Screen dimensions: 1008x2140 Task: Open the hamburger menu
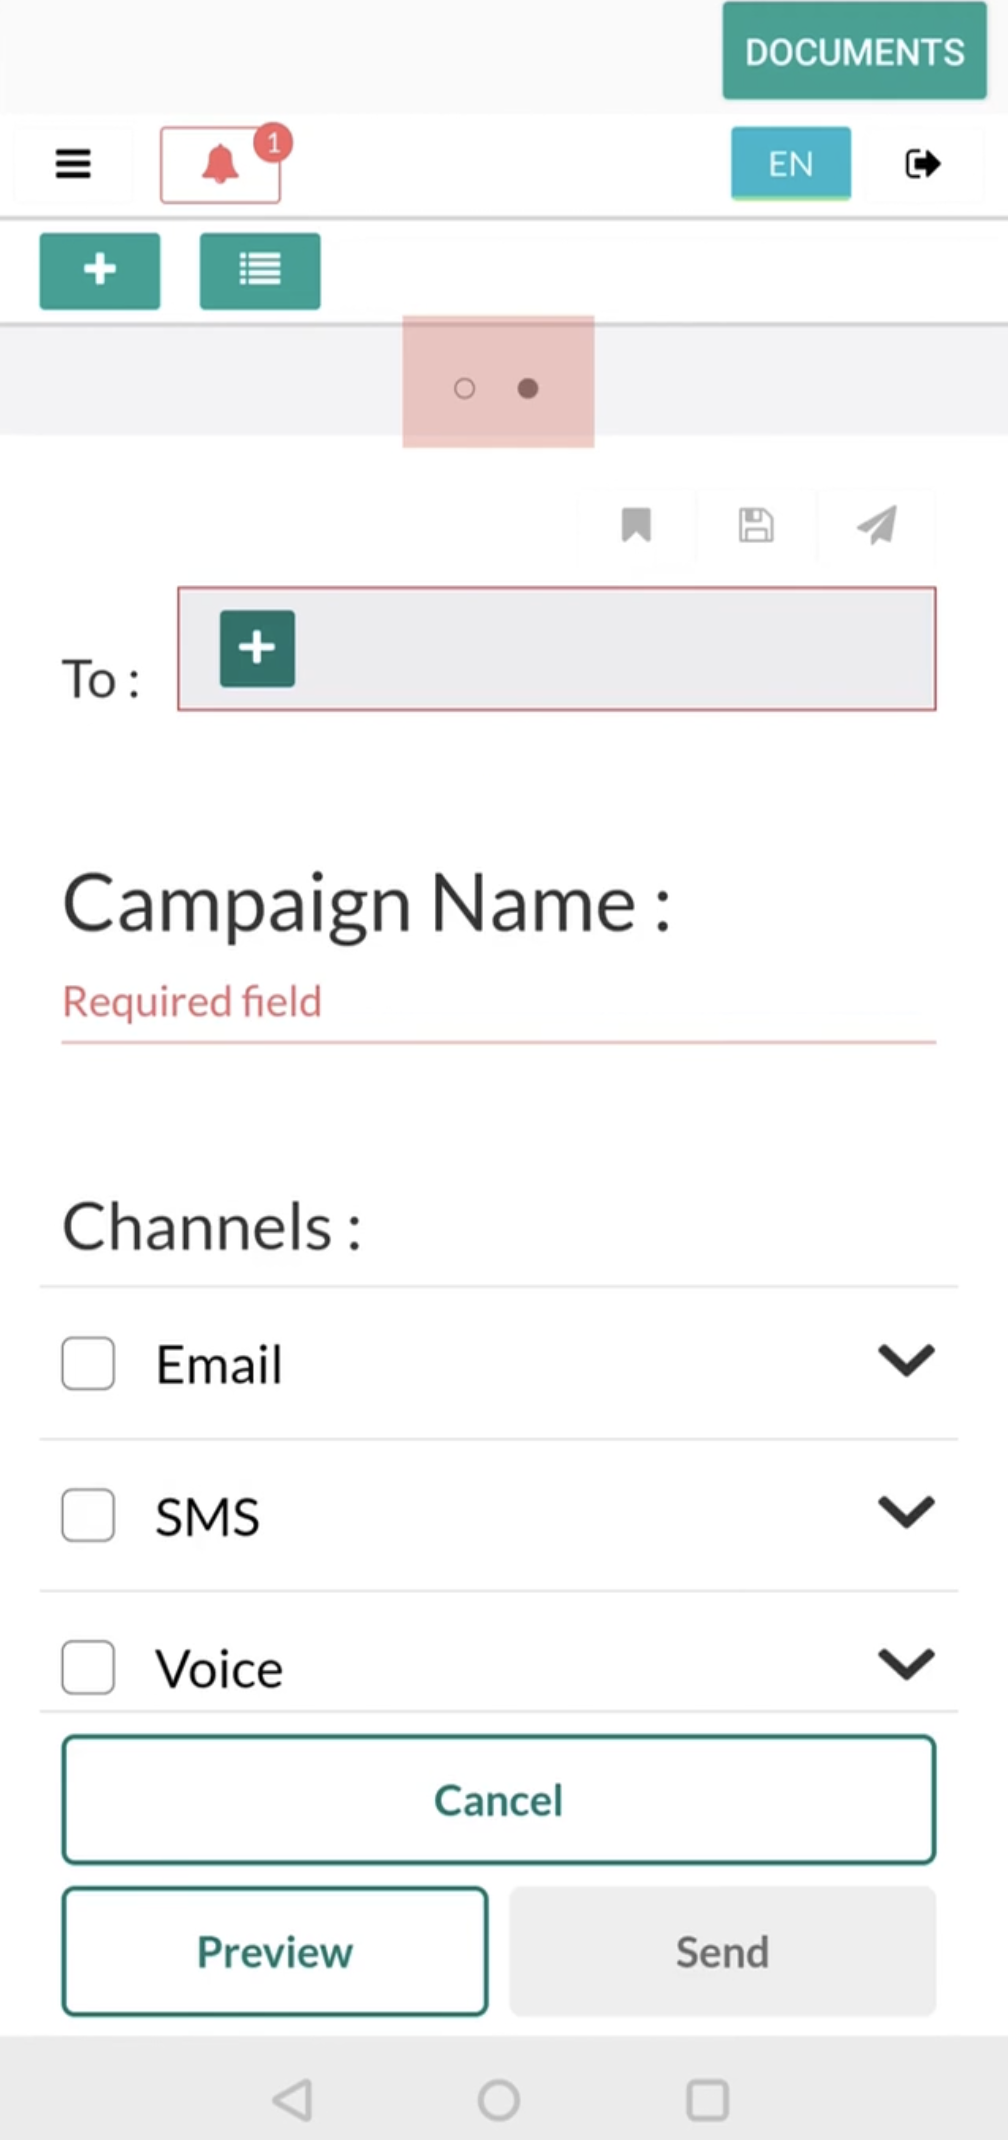(73, 163)
